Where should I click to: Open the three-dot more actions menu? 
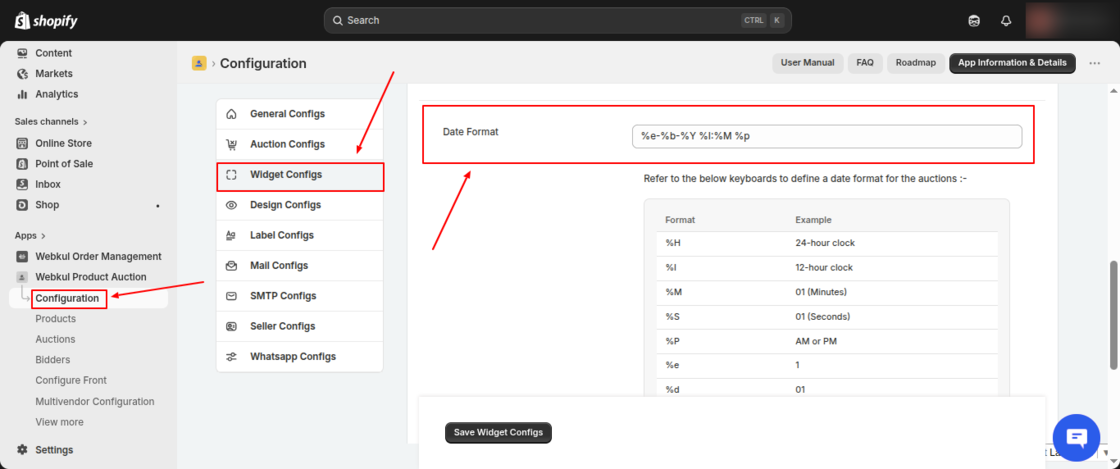[x=1094, y=64]
